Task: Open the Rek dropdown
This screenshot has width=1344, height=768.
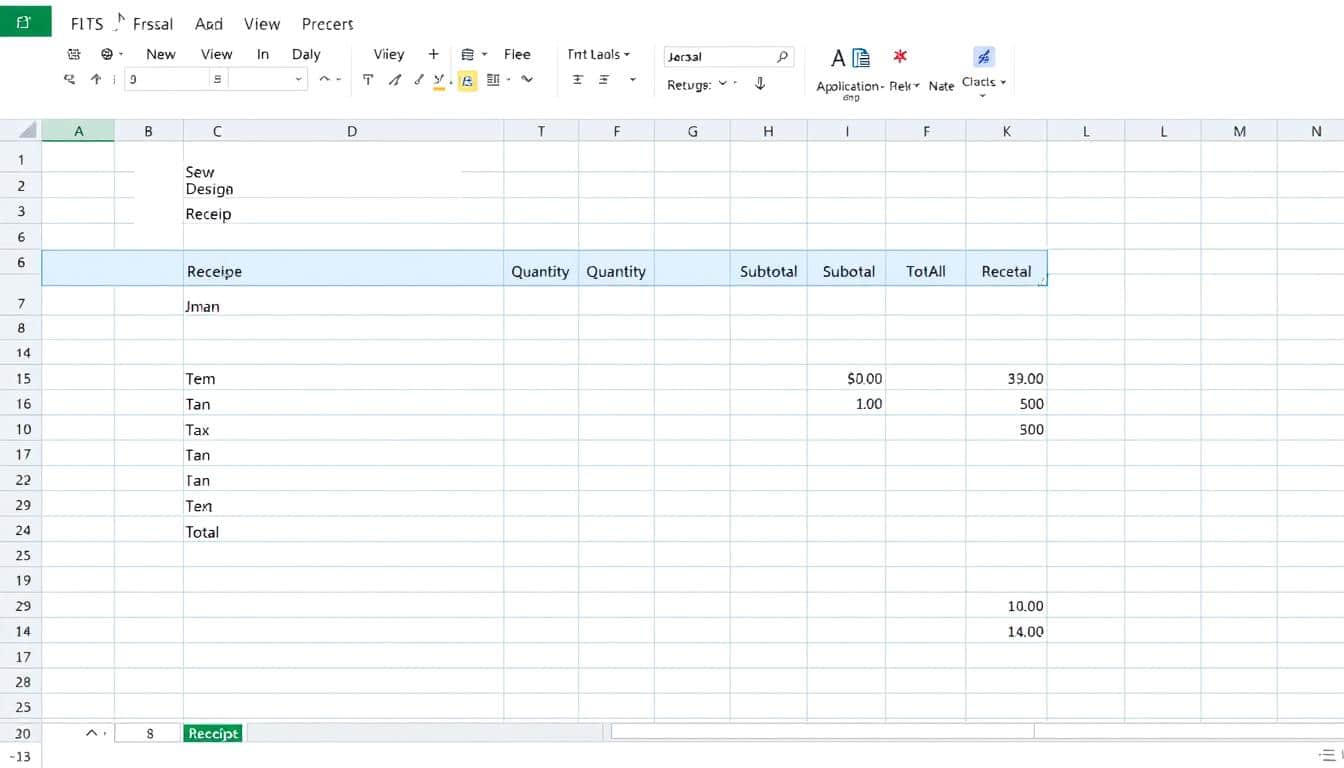Action: pyautogui.click(x=904, y=86)
